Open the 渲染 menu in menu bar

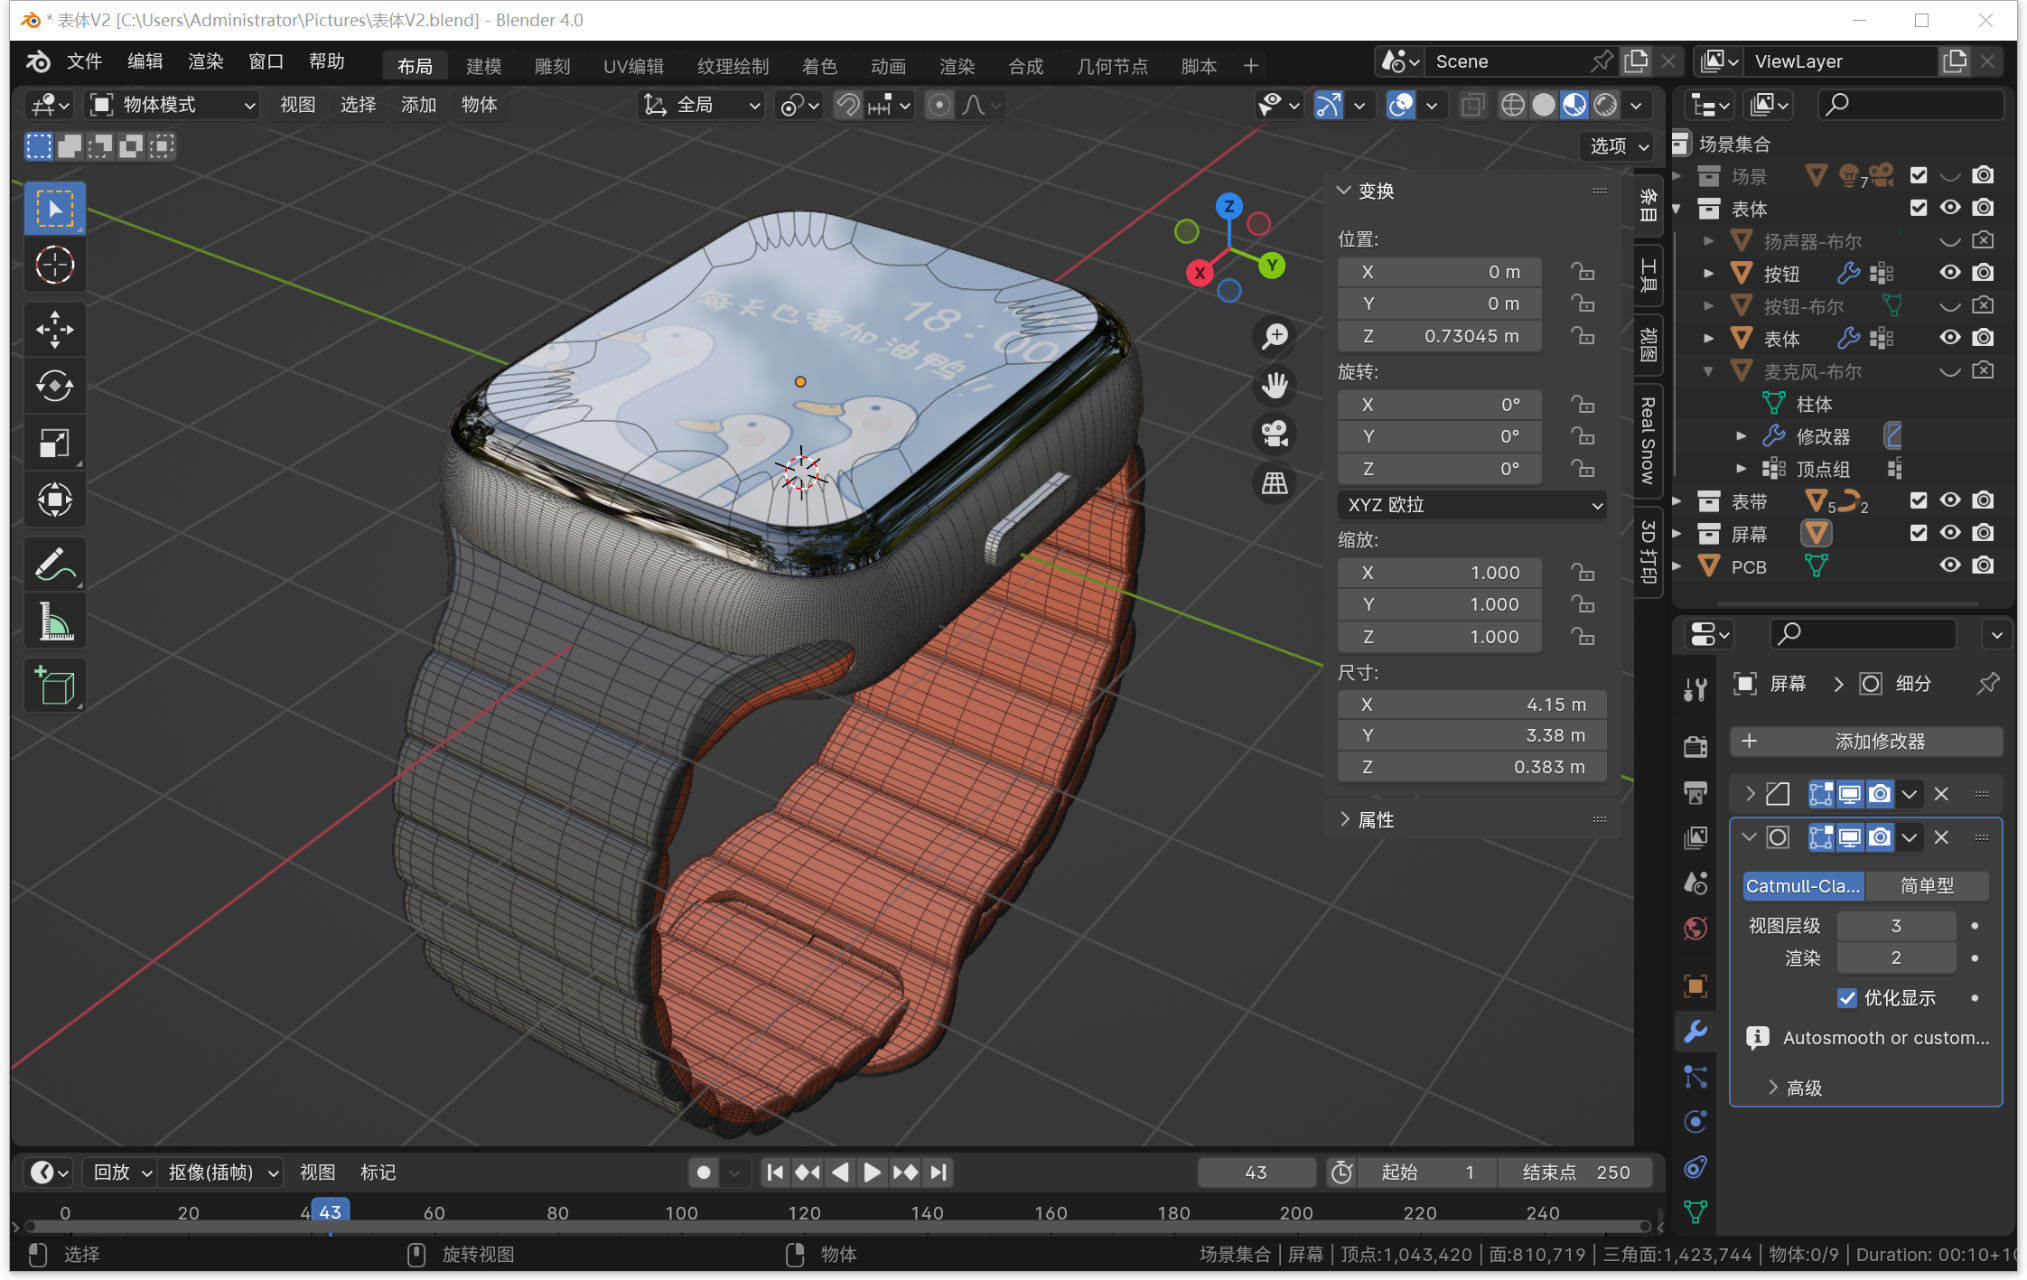[205, 62]
